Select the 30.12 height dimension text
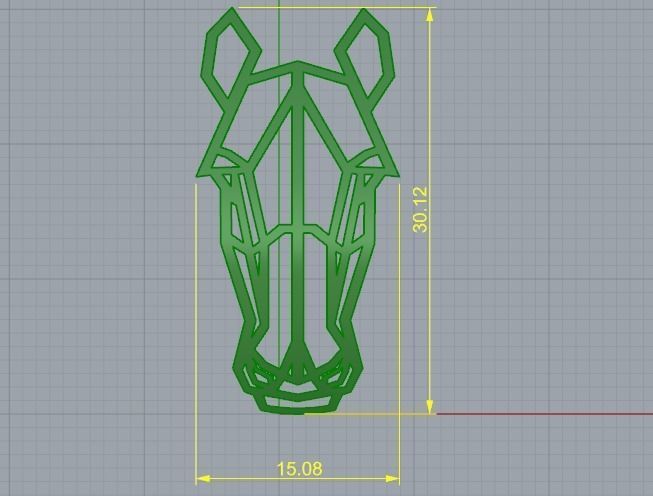This screenshot has height=496, width=653. click(420, 209)
